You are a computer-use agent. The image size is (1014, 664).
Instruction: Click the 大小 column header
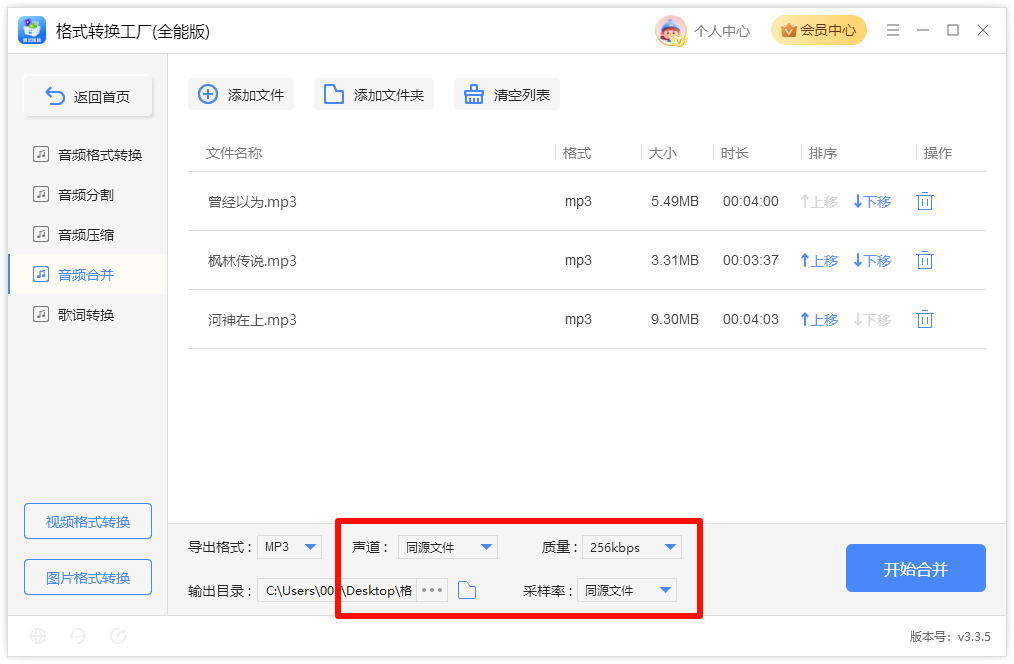[x=662, y=153]
